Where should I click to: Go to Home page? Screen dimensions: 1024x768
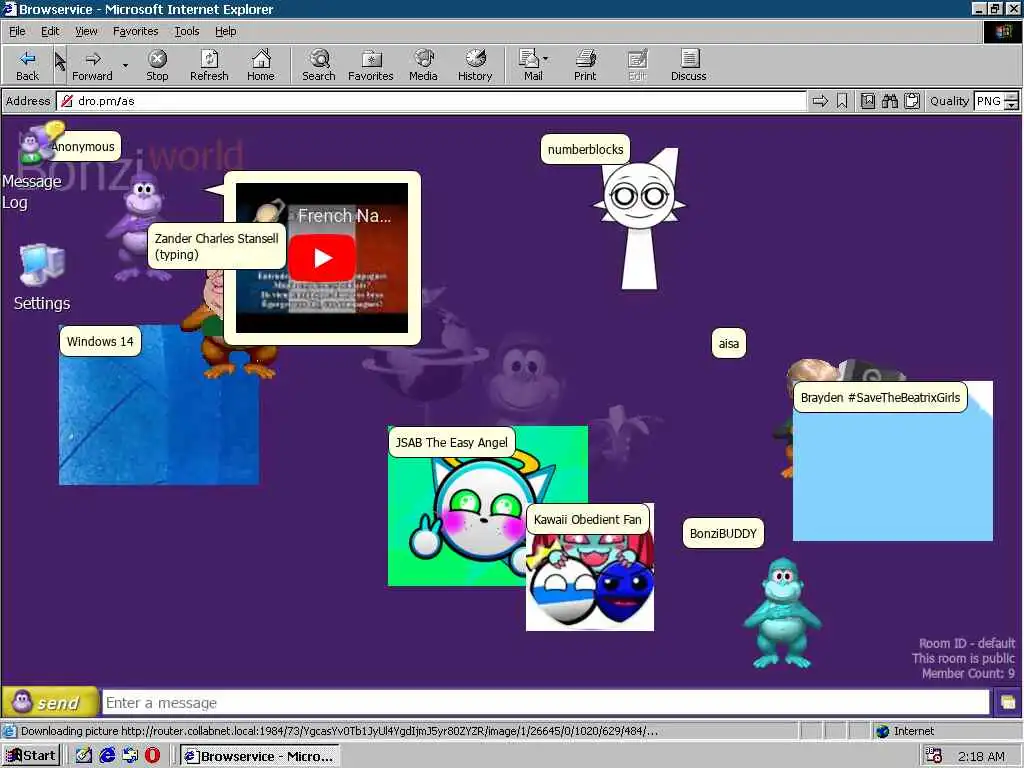click(x=261, y=65)
